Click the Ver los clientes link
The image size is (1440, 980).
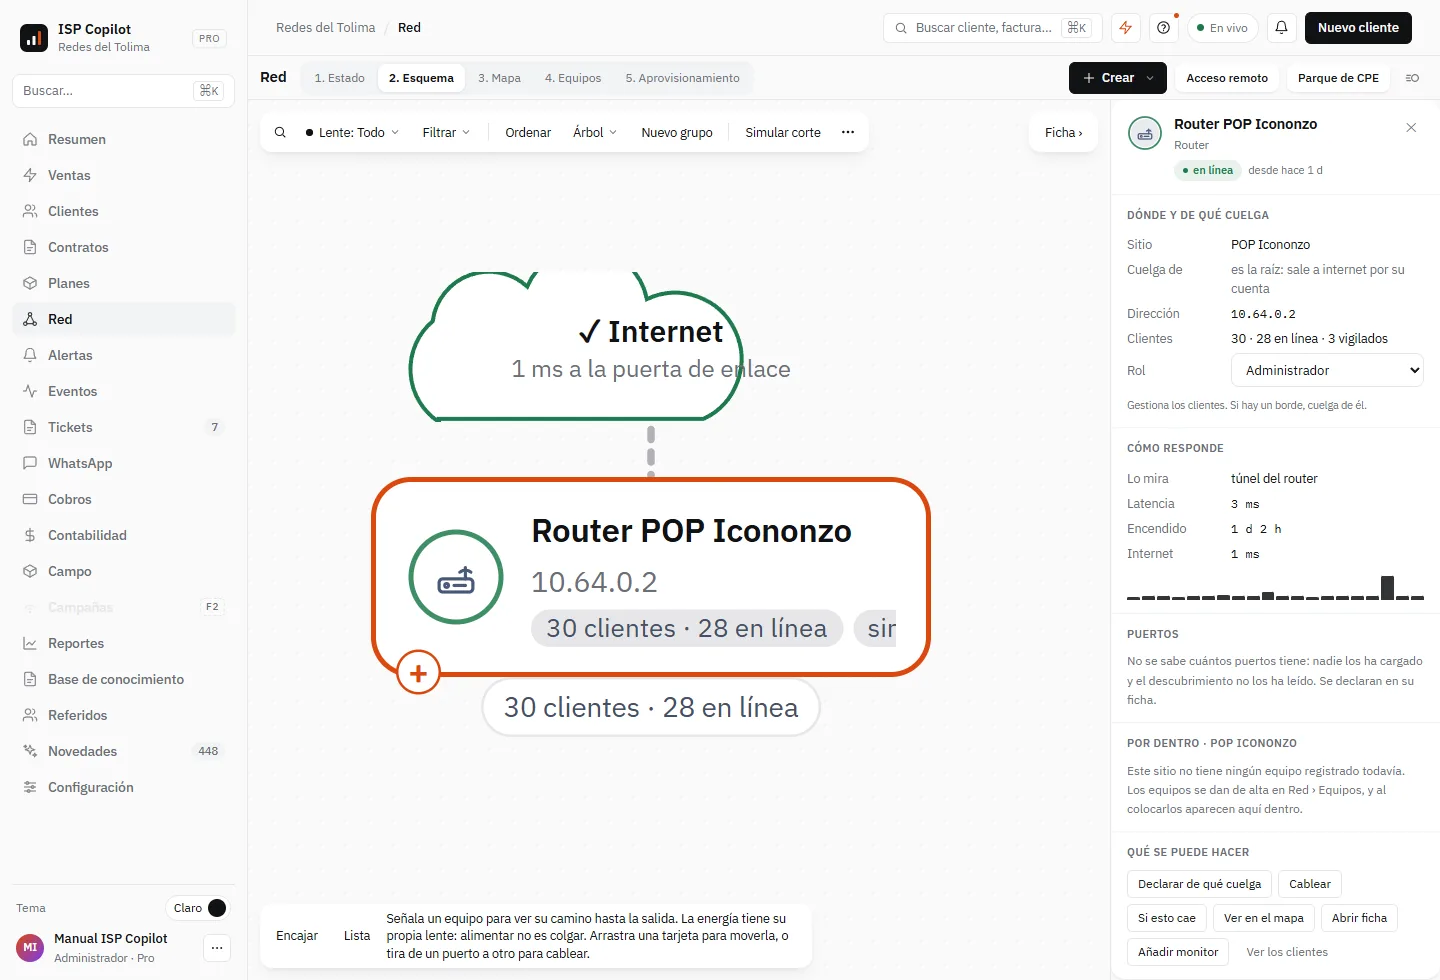coord(1287,952)
